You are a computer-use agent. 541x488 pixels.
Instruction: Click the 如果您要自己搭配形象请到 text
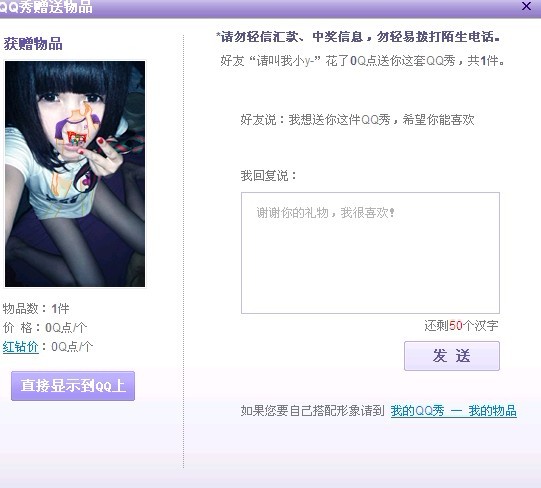tap(313, 411)
